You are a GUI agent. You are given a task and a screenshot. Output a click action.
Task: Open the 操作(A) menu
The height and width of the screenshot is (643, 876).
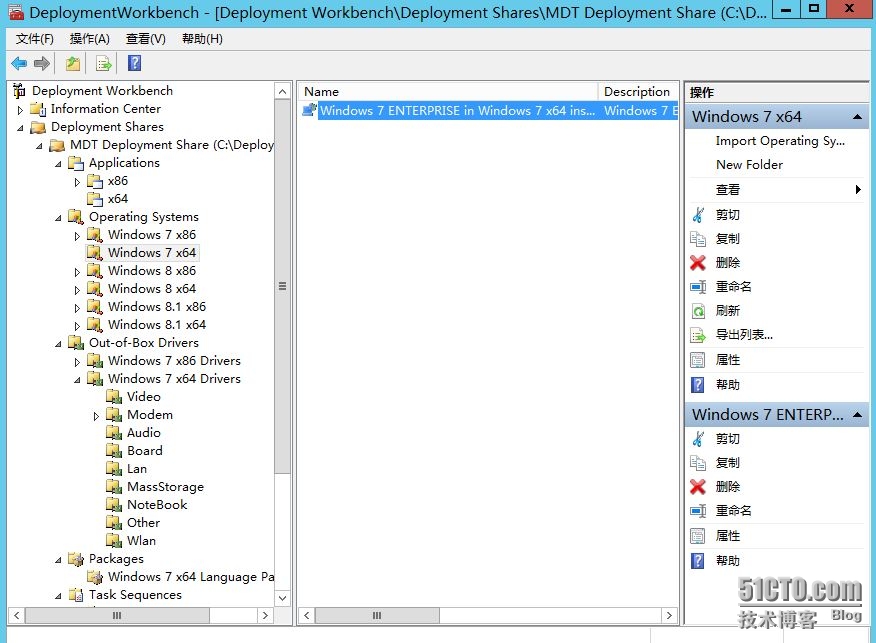(89, 39)
